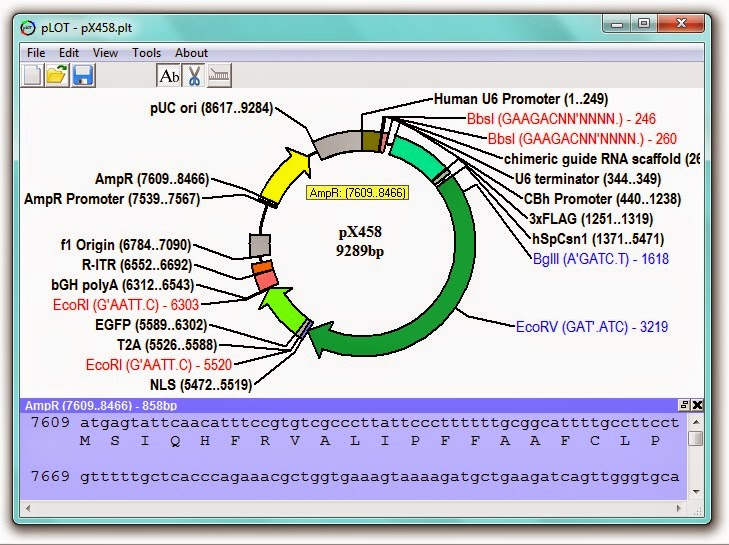The width and height of the screenshot is (729, 545).
Task: Click the BbsI site 260 label
Action: (x=582, y=139)
